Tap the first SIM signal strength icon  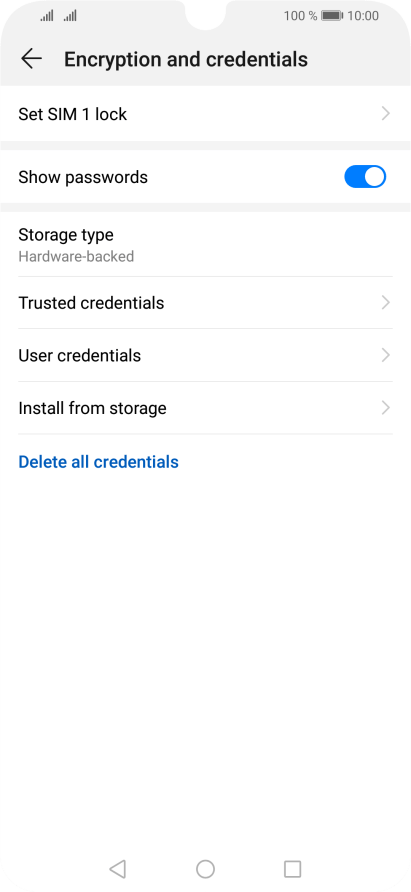click(47, 16)
